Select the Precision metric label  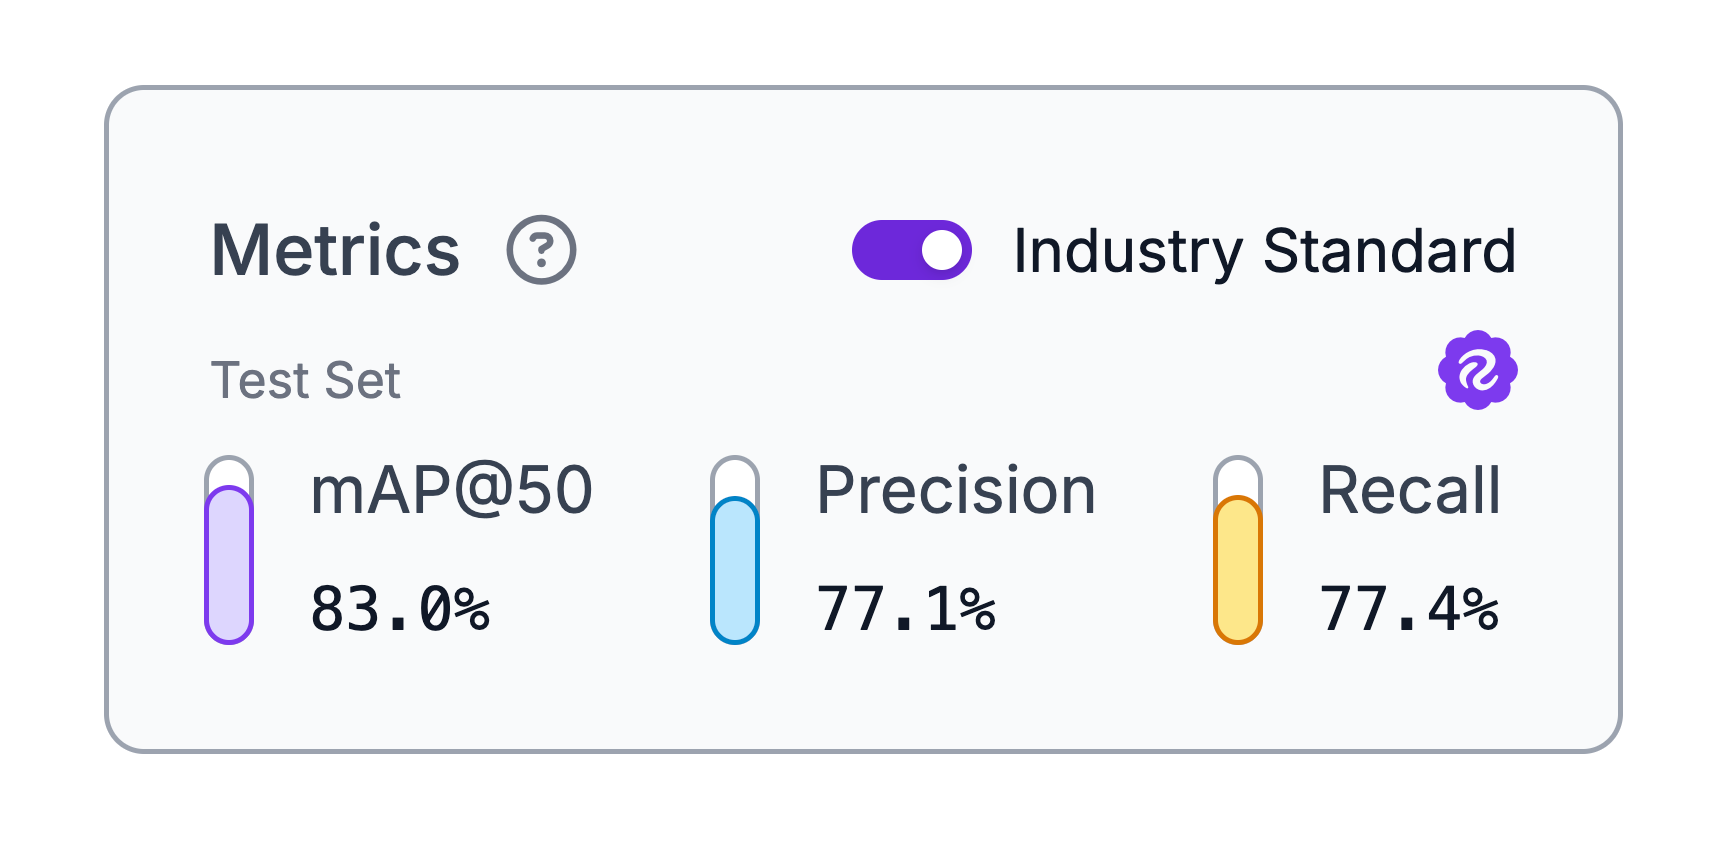pos(956,491)
